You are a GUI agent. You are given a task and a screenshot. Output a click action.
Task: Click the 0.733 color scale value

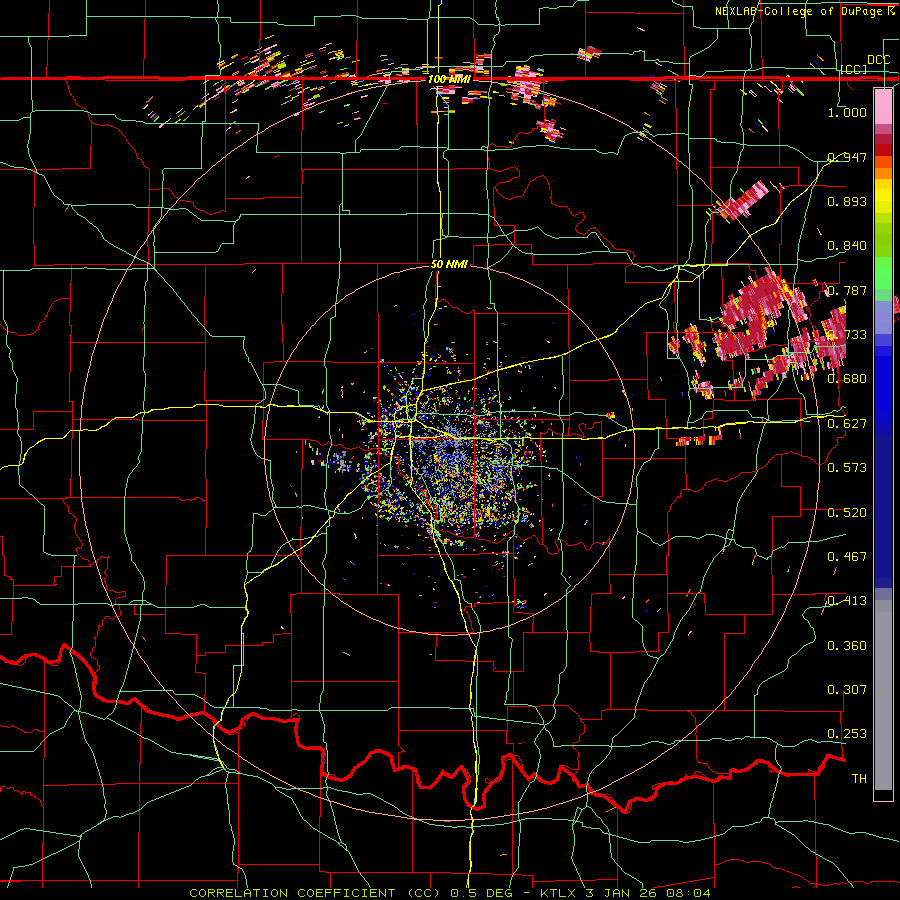pyautogui.click(x=847, y=334)
